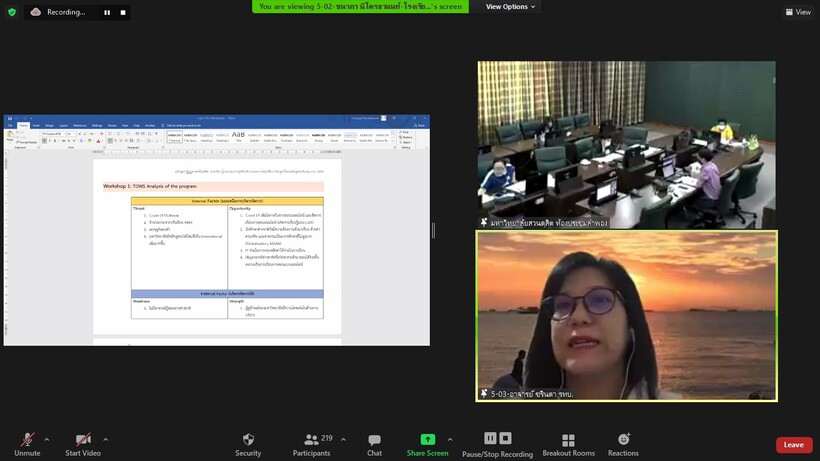
Task: Click the 'Opportunity' cell label in the table
Action: (x=240, y=209)
